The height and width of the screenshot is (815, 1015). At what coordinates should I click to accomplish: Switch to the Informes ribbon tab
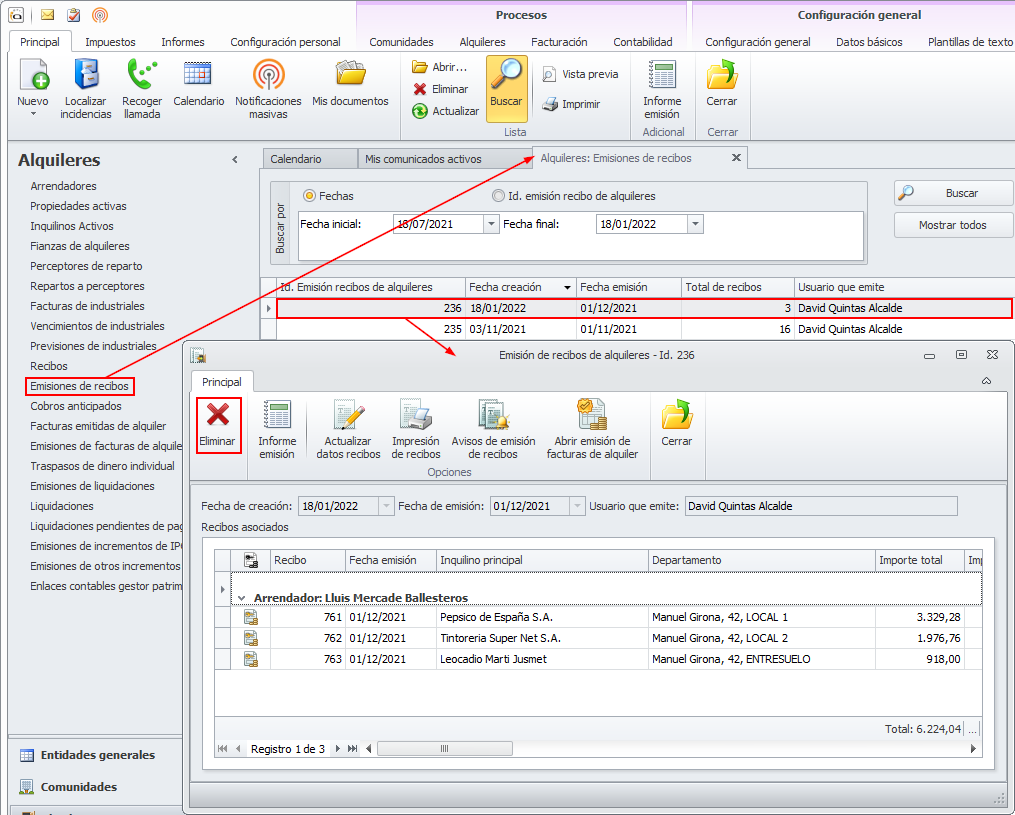tap(183, 42)
